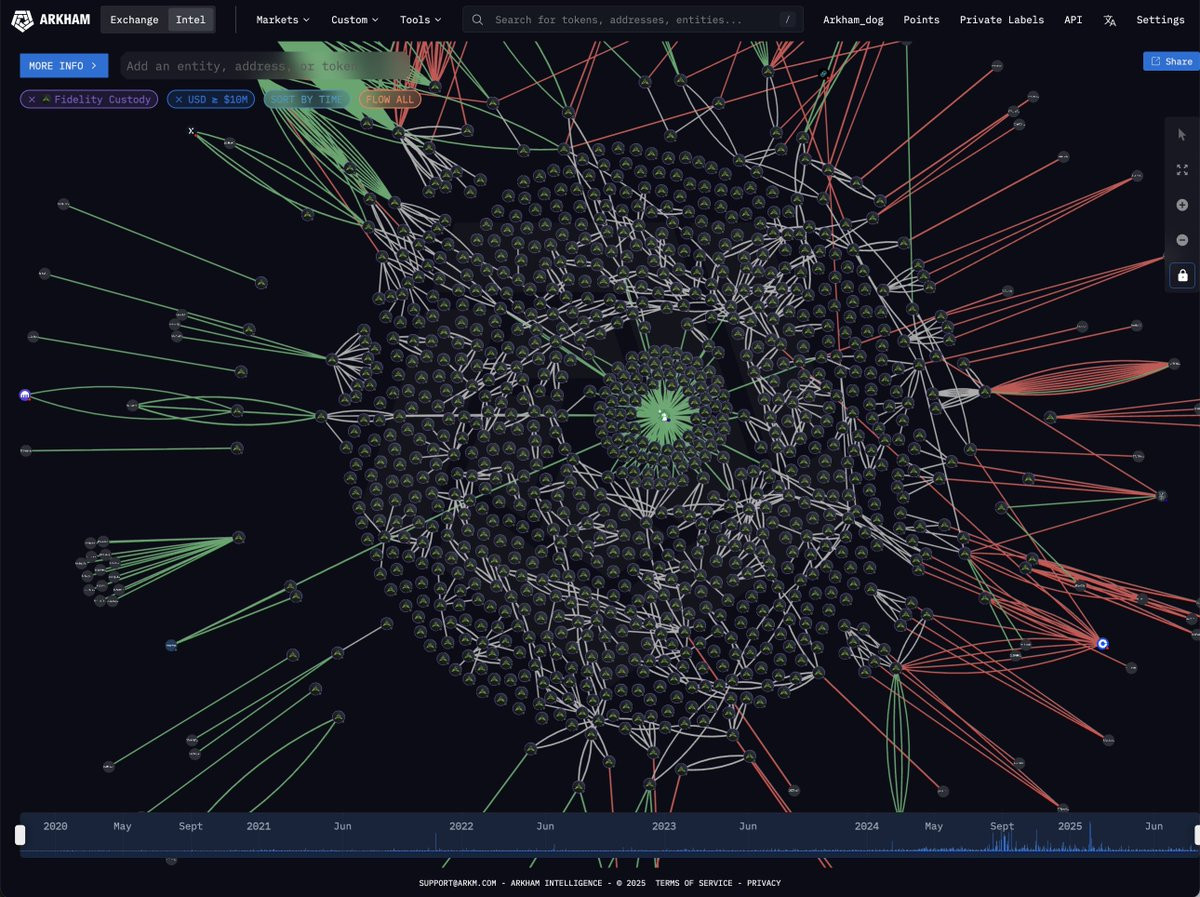
Task: Click the padlock lock-graph icon
Action: [1182, 275]
